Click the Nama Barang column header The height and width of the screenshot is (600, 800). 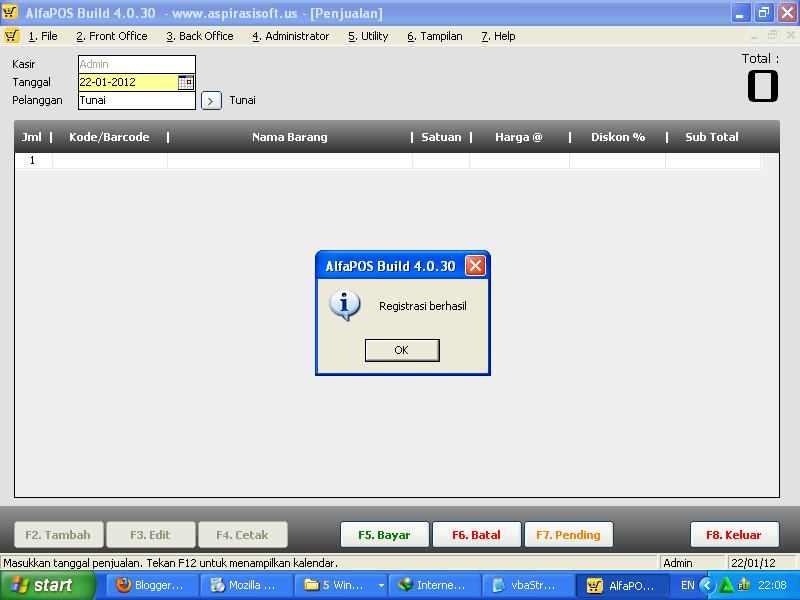pos(290,137)
